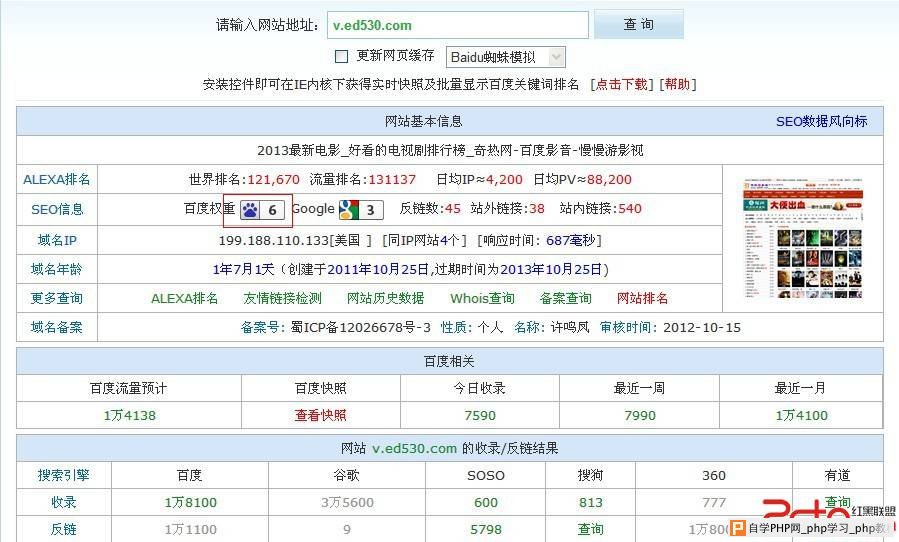Click the 域名年龄 row label
The image size is (899, 542).
[57, 269]
